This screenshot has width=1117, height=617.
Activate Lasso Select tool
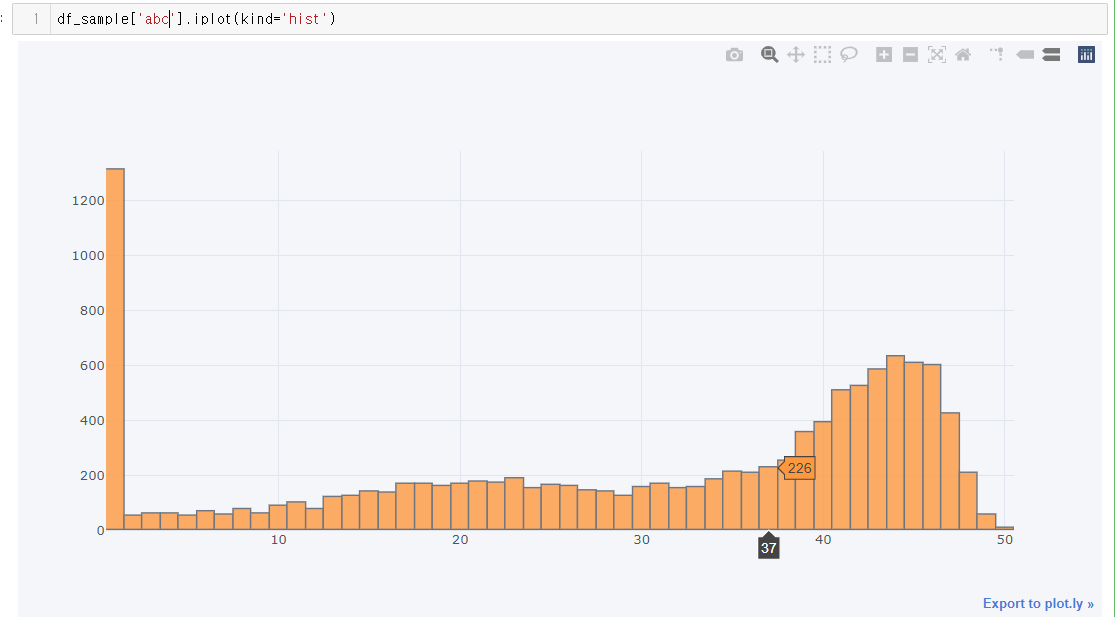[x=848, y=55]
